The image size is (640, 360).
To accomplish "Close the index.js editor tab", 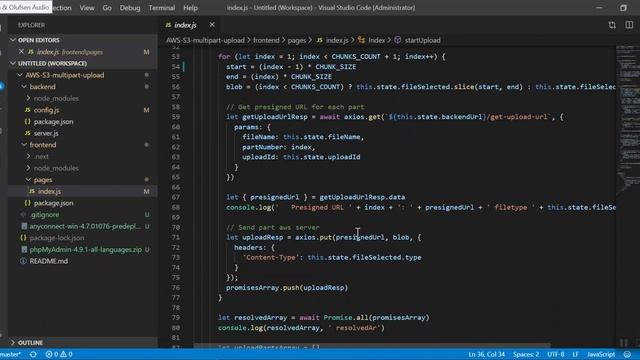I will click(x=212, y=25).
